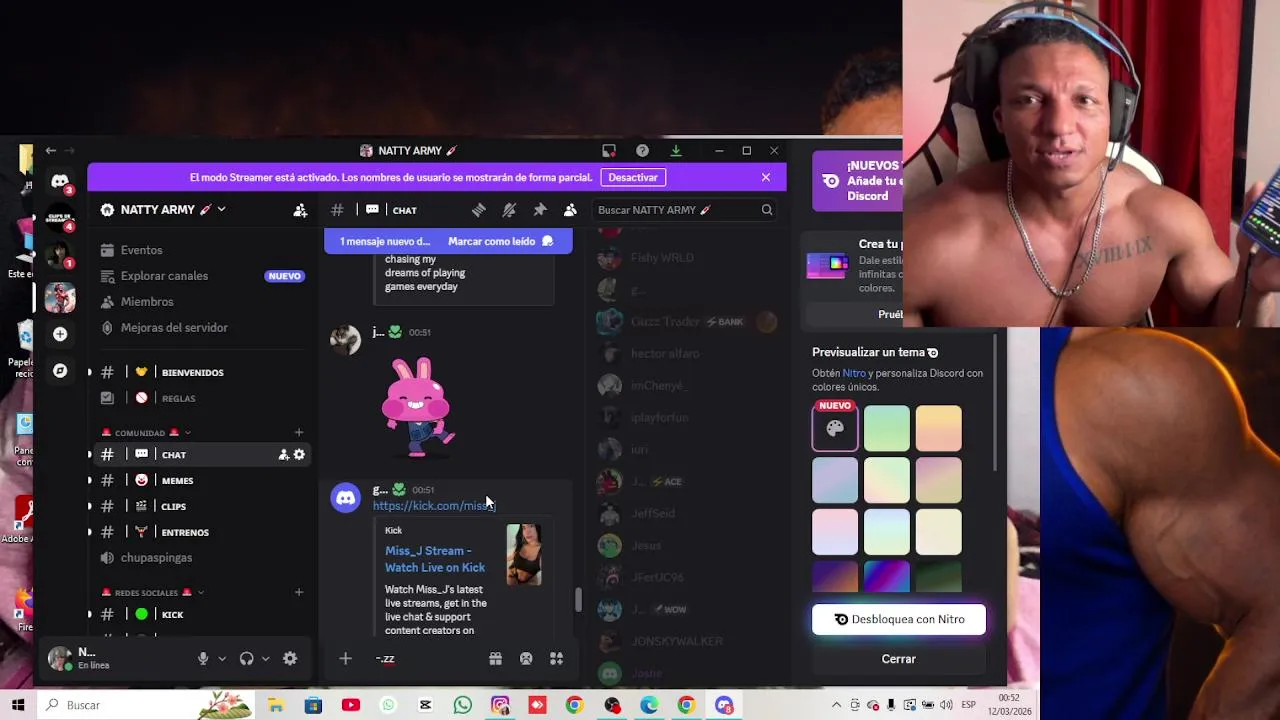Screen dimensions: 1280x720
Task: Toggle headphones deafen in user panel
Action: (x=246, y=659)
